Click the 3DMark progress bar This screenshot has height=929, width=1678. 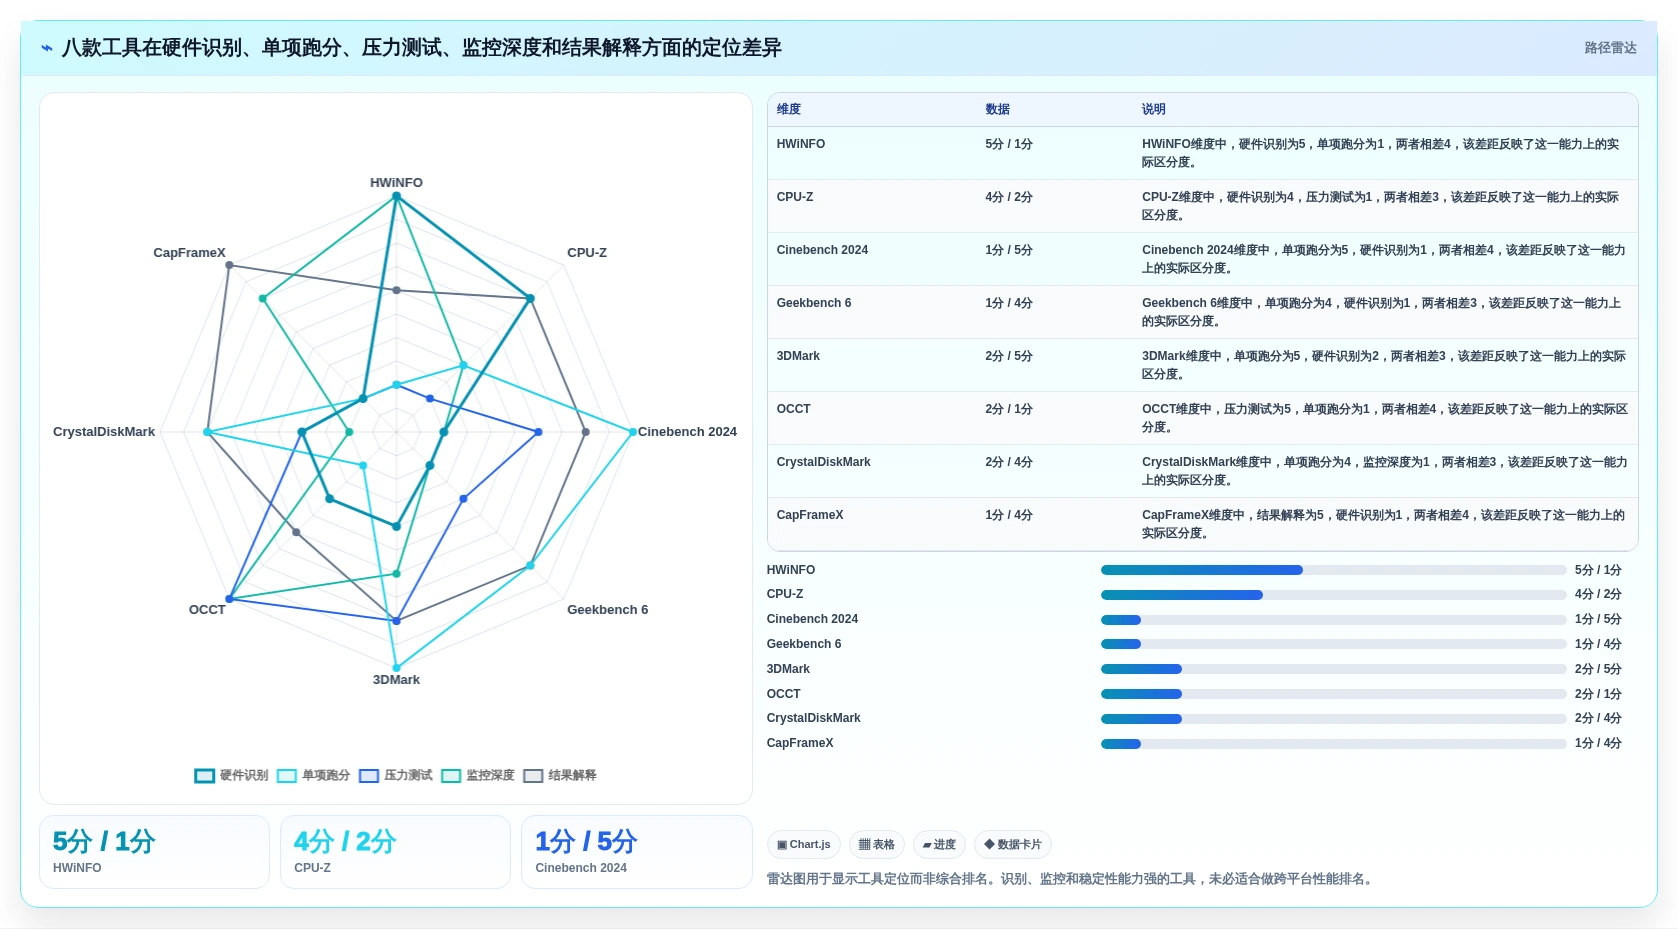click(x=1333, y=669)
